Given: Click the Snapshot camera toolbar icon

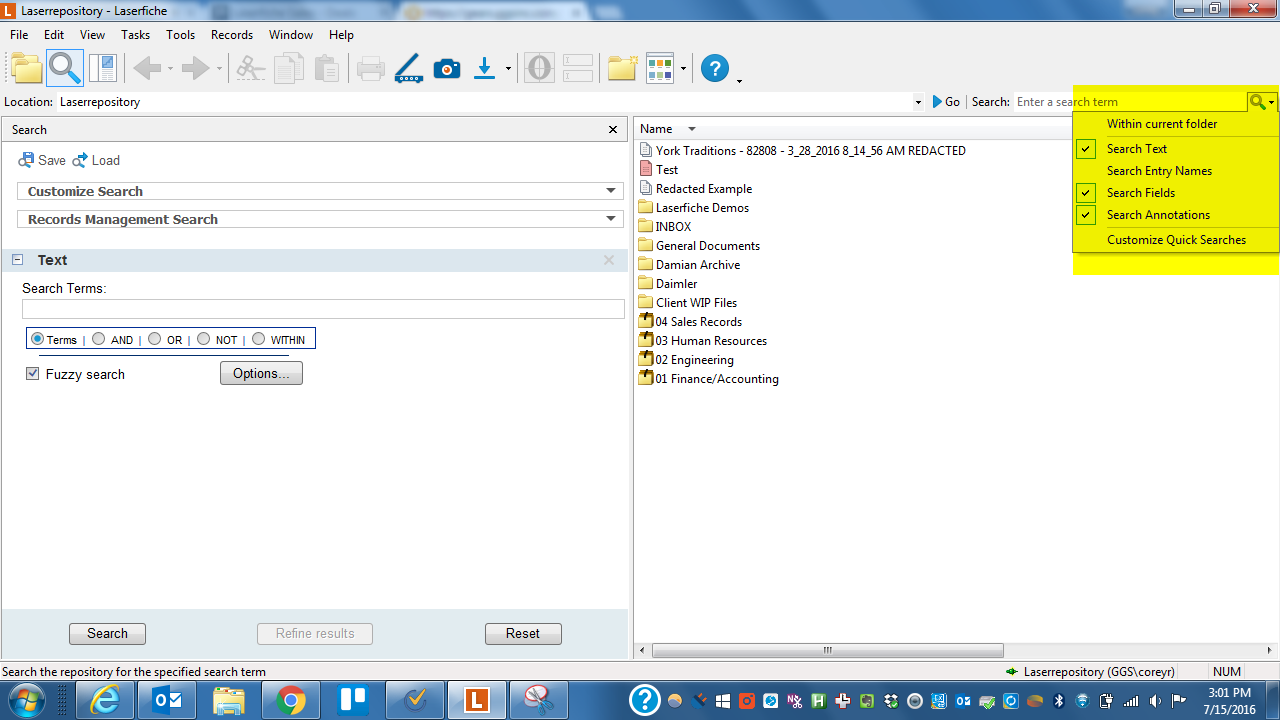Looking at the screenshot, I should click(x=447, y=68).
